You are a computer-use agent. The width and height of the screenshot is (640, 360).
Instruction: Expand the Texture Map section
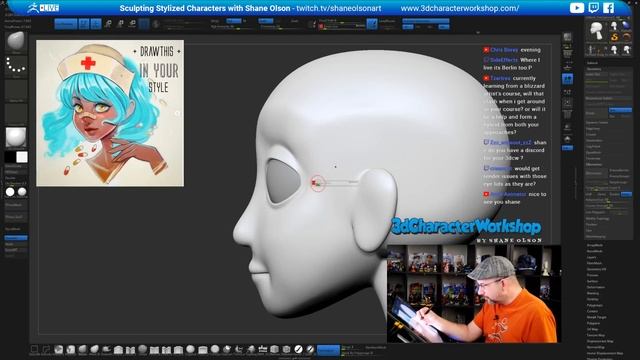point(596,335)
